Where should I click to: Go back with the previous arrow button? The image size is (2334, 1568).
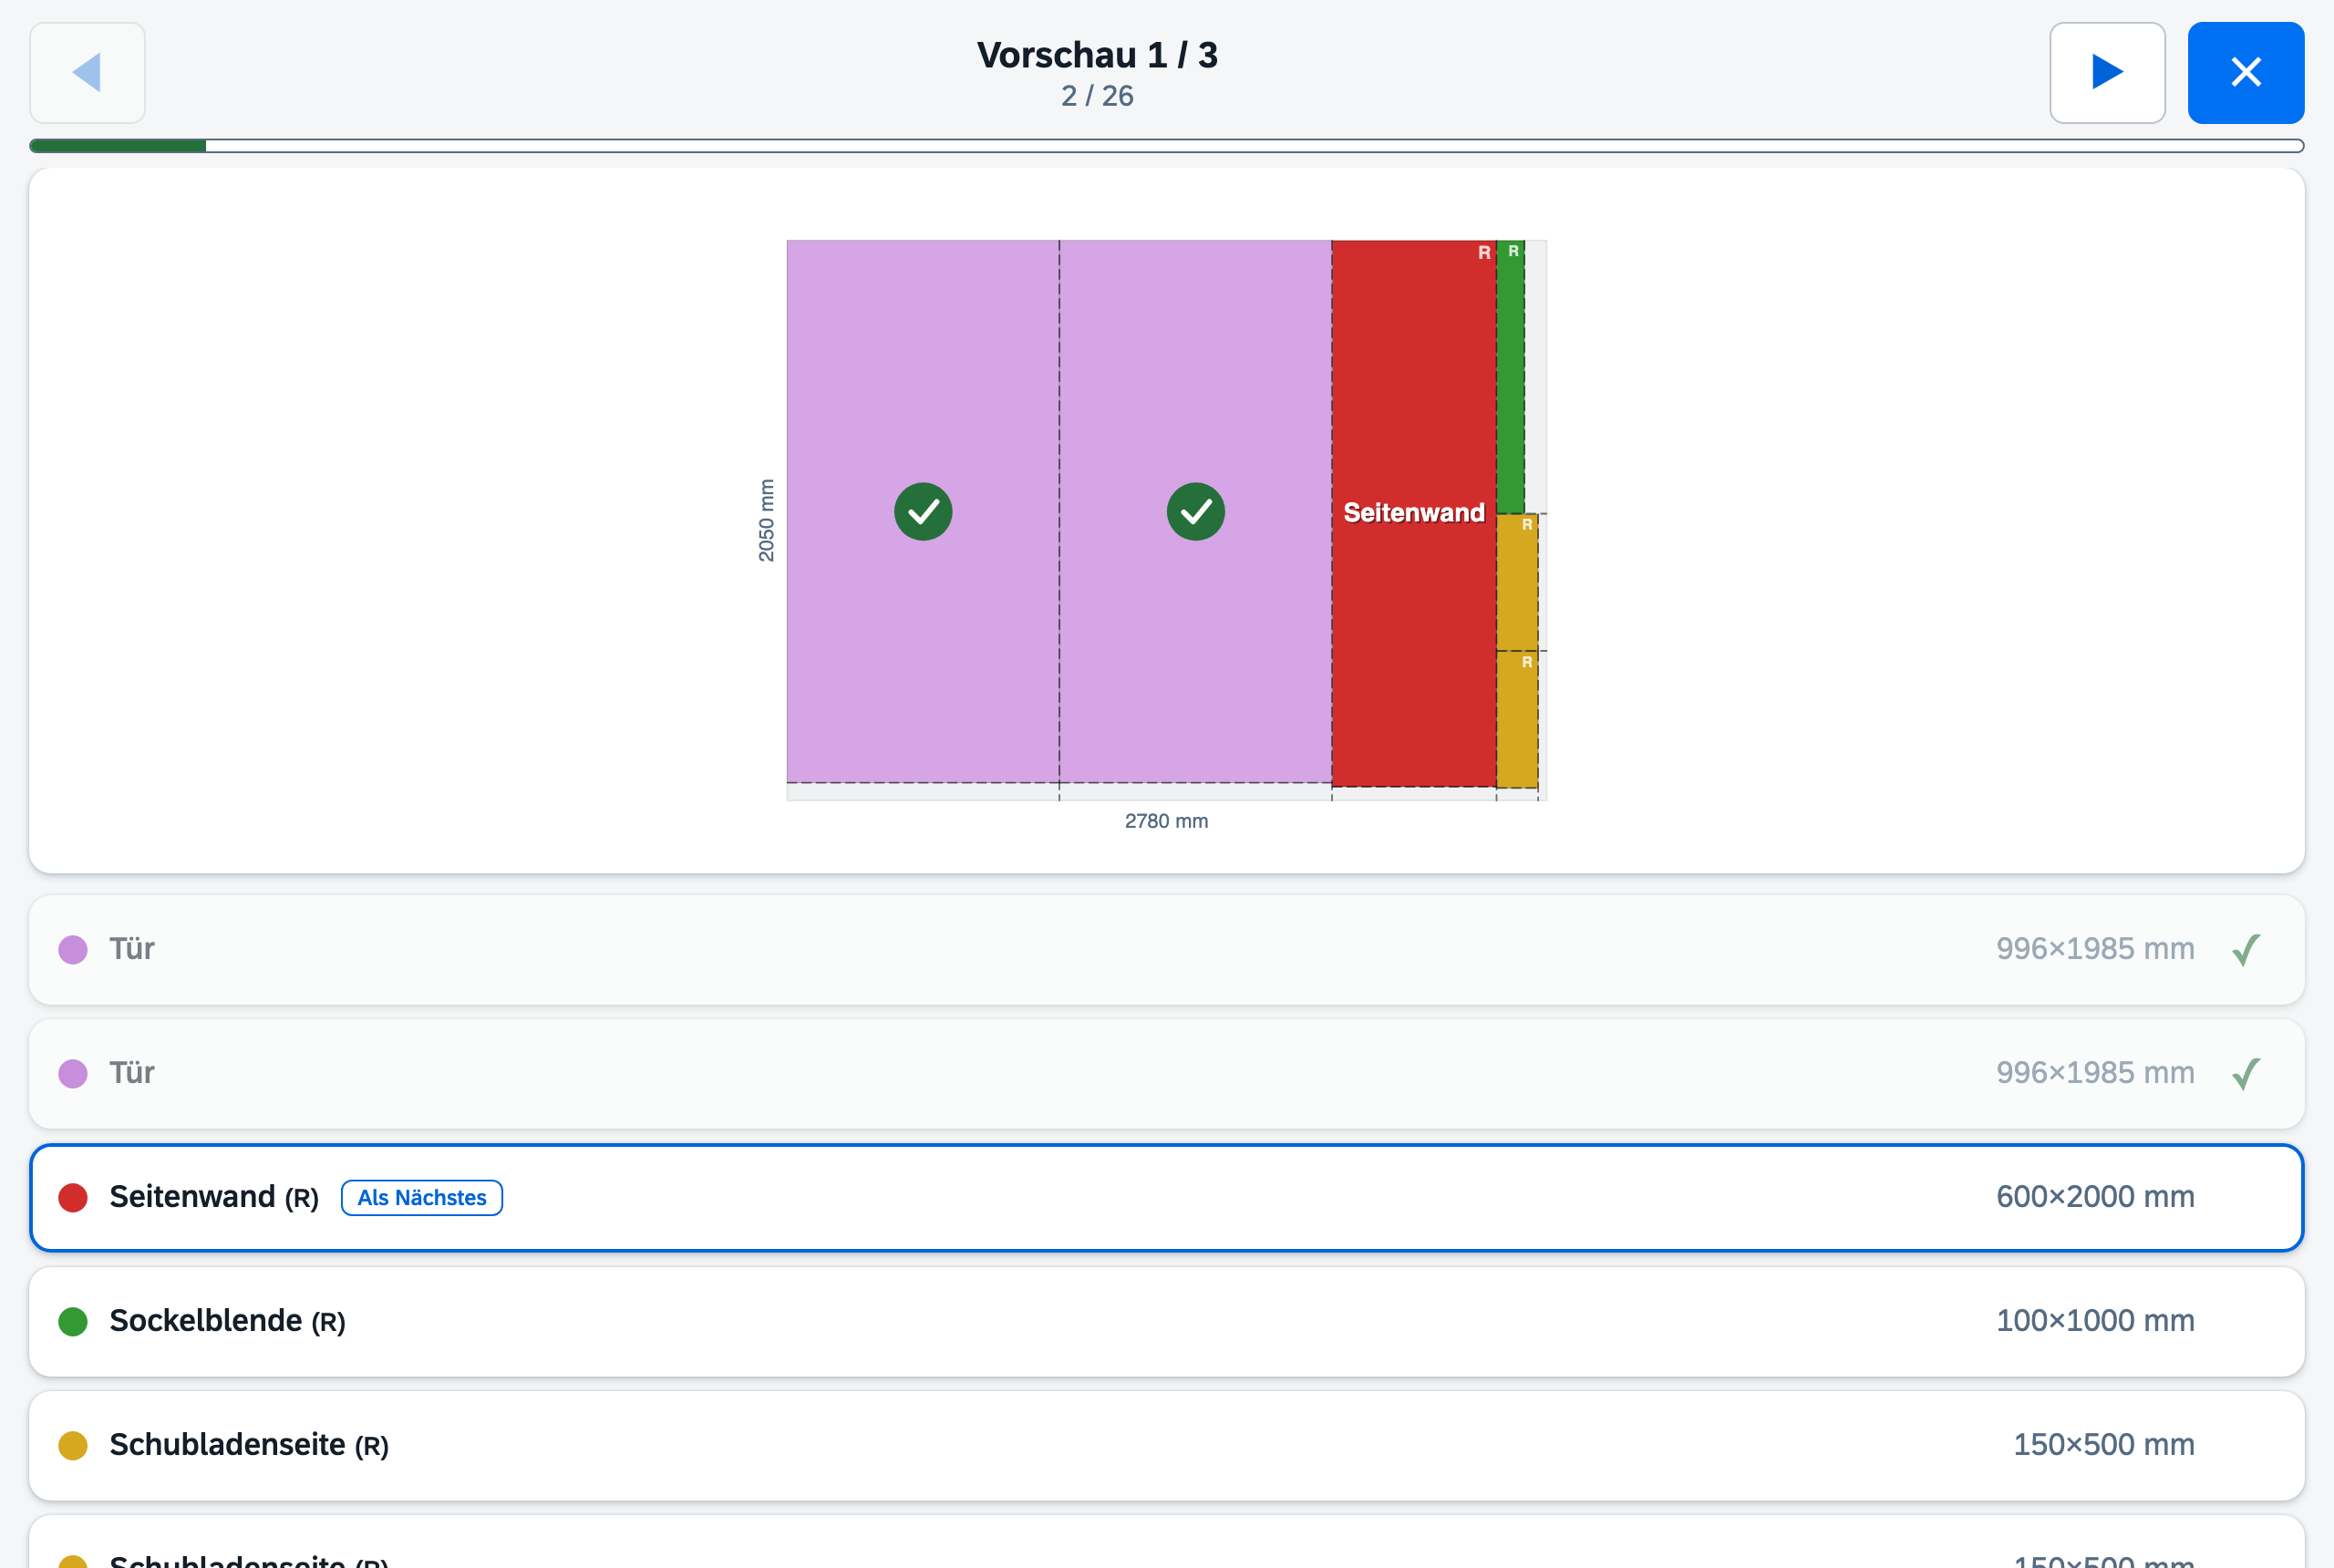[x=88, y=72]
